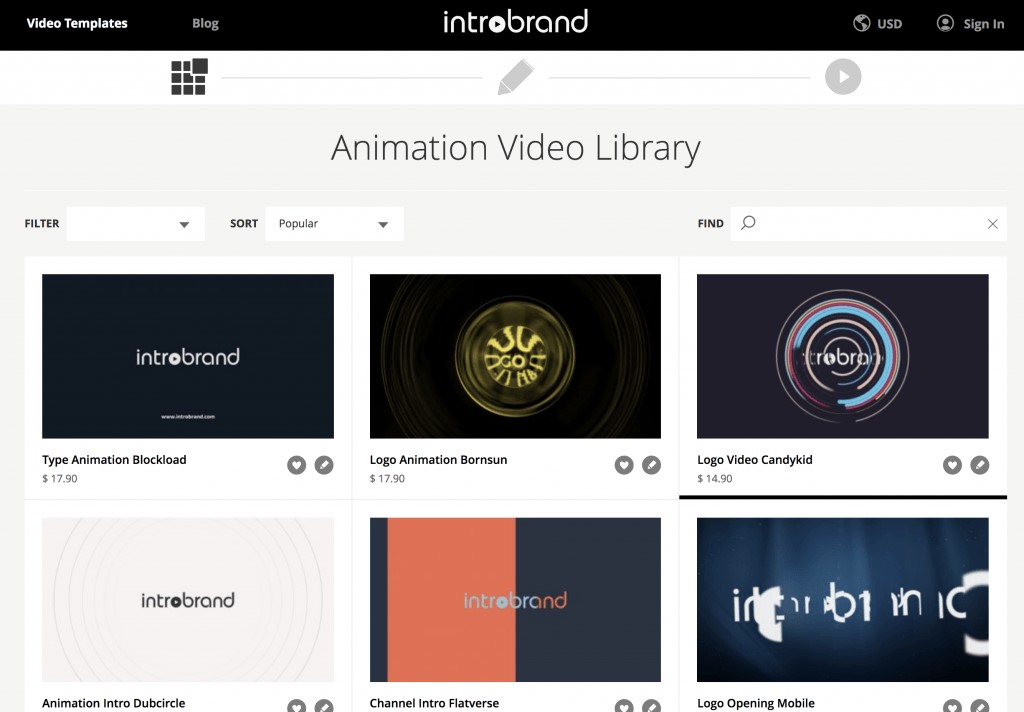Favorite Channel Intro Flatverse template
The width and height of the screenshot is (1024, 712).
[624, 706]
